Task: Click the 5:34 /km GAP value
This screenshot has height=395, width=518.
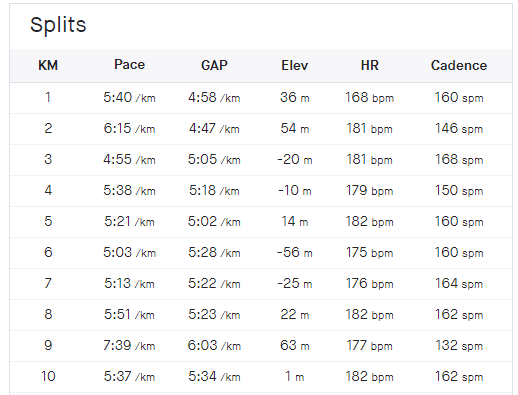Action: (214, 377)
